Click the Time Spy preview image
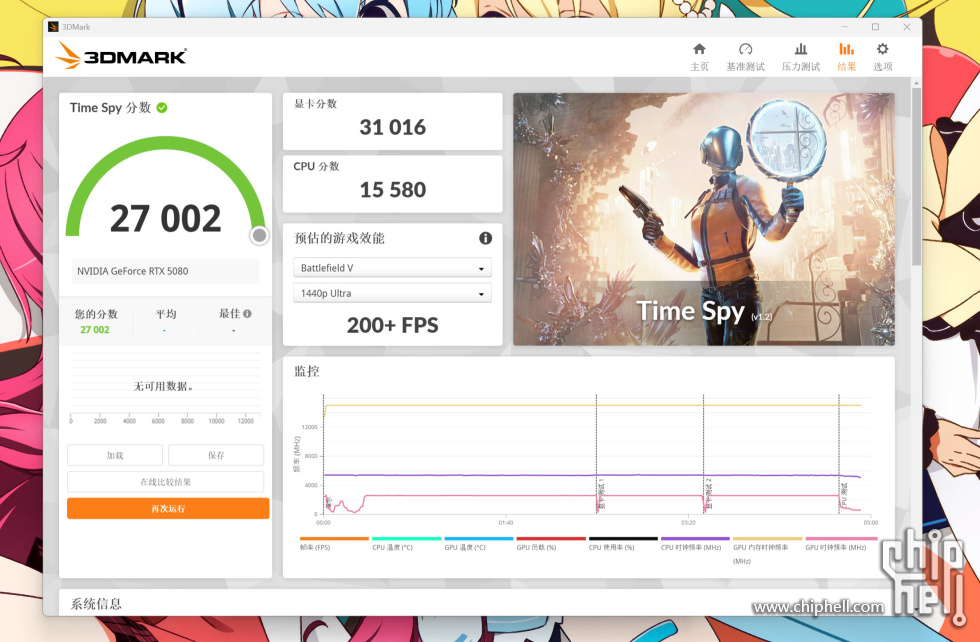The width and height of the screenshot is (980, 642). click(x=704, y=219)
